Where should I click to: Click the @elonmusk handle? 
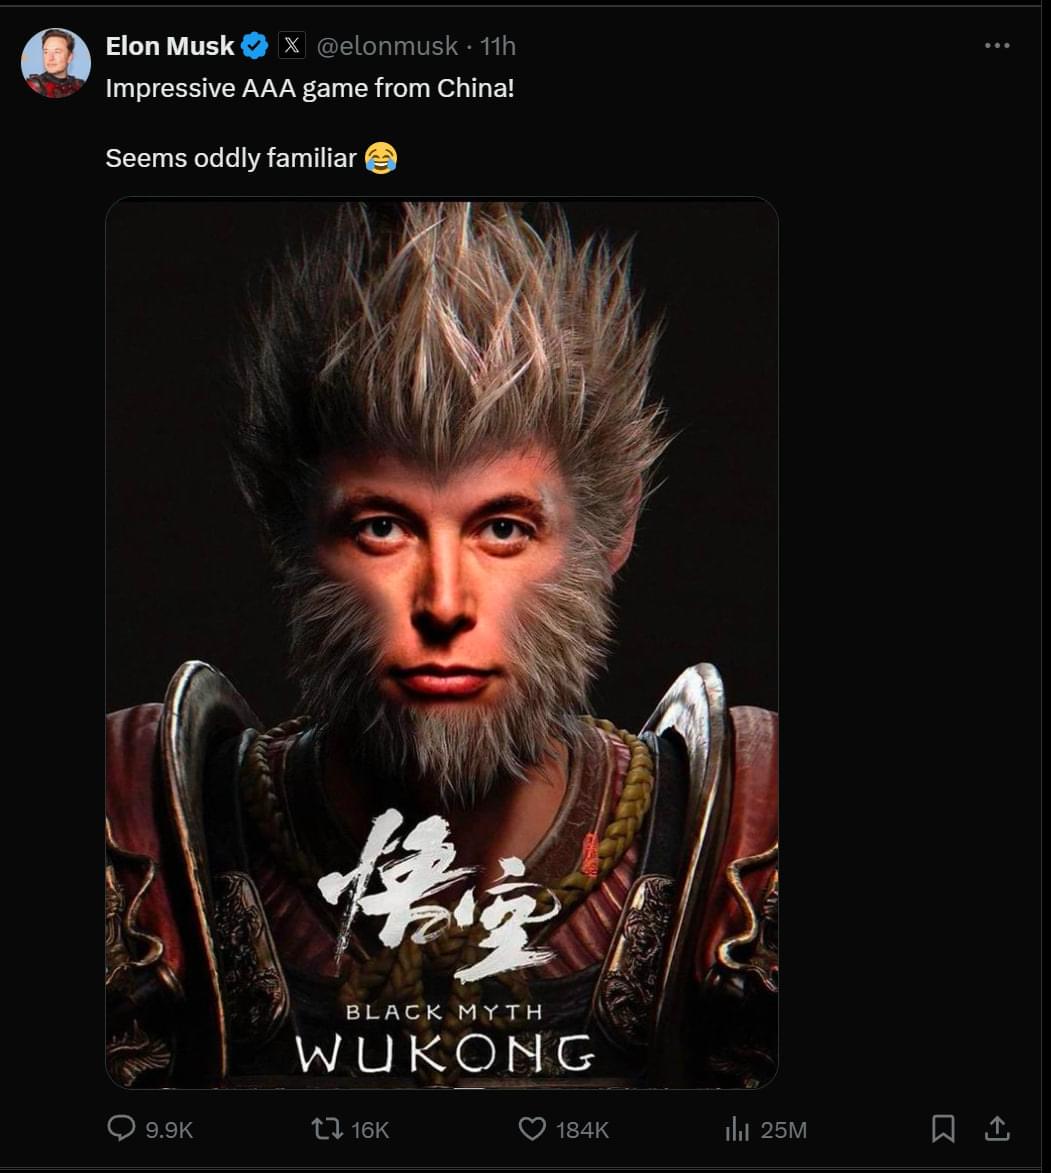pos(387,46)
